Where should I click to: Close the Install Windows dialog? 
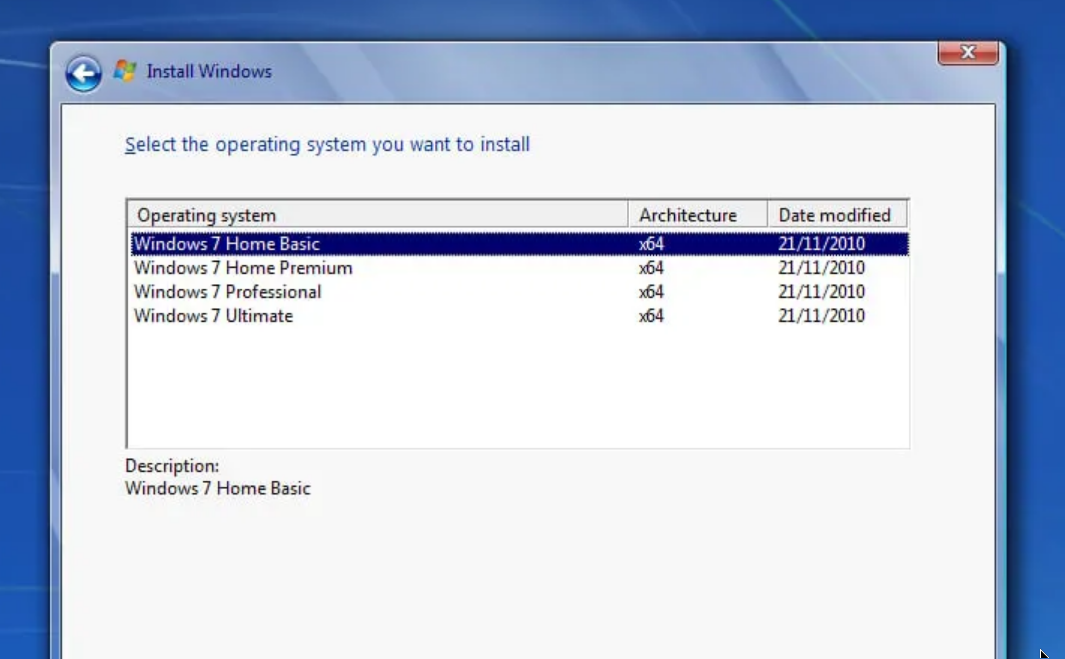pos(967,53)
